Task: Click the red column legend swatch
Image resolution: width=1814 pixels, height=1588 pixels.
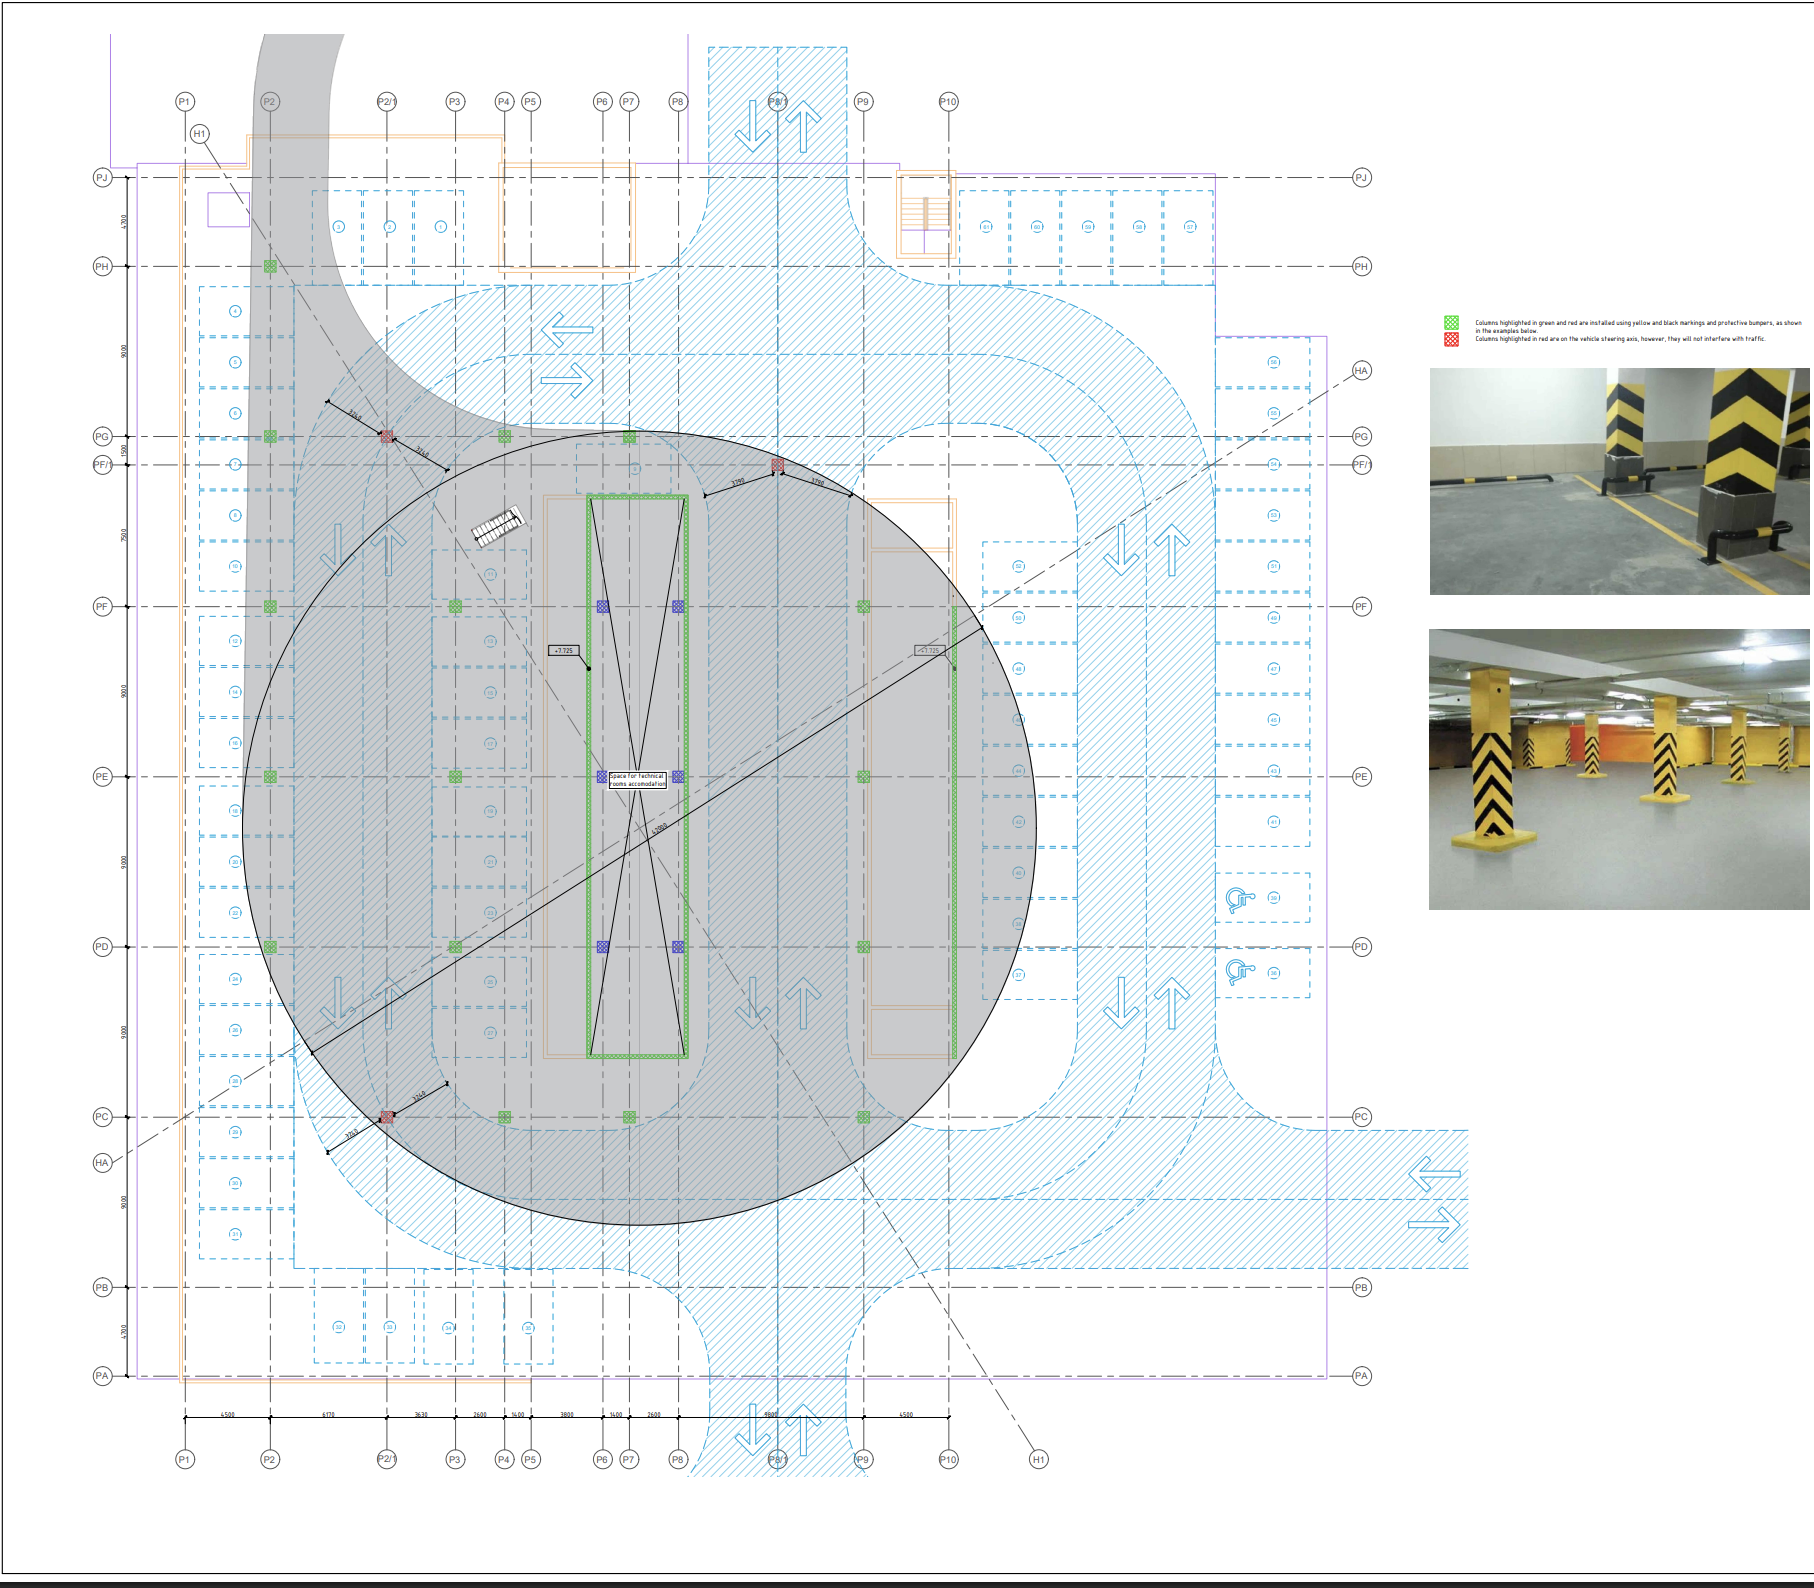Action: click(1451, 340)
